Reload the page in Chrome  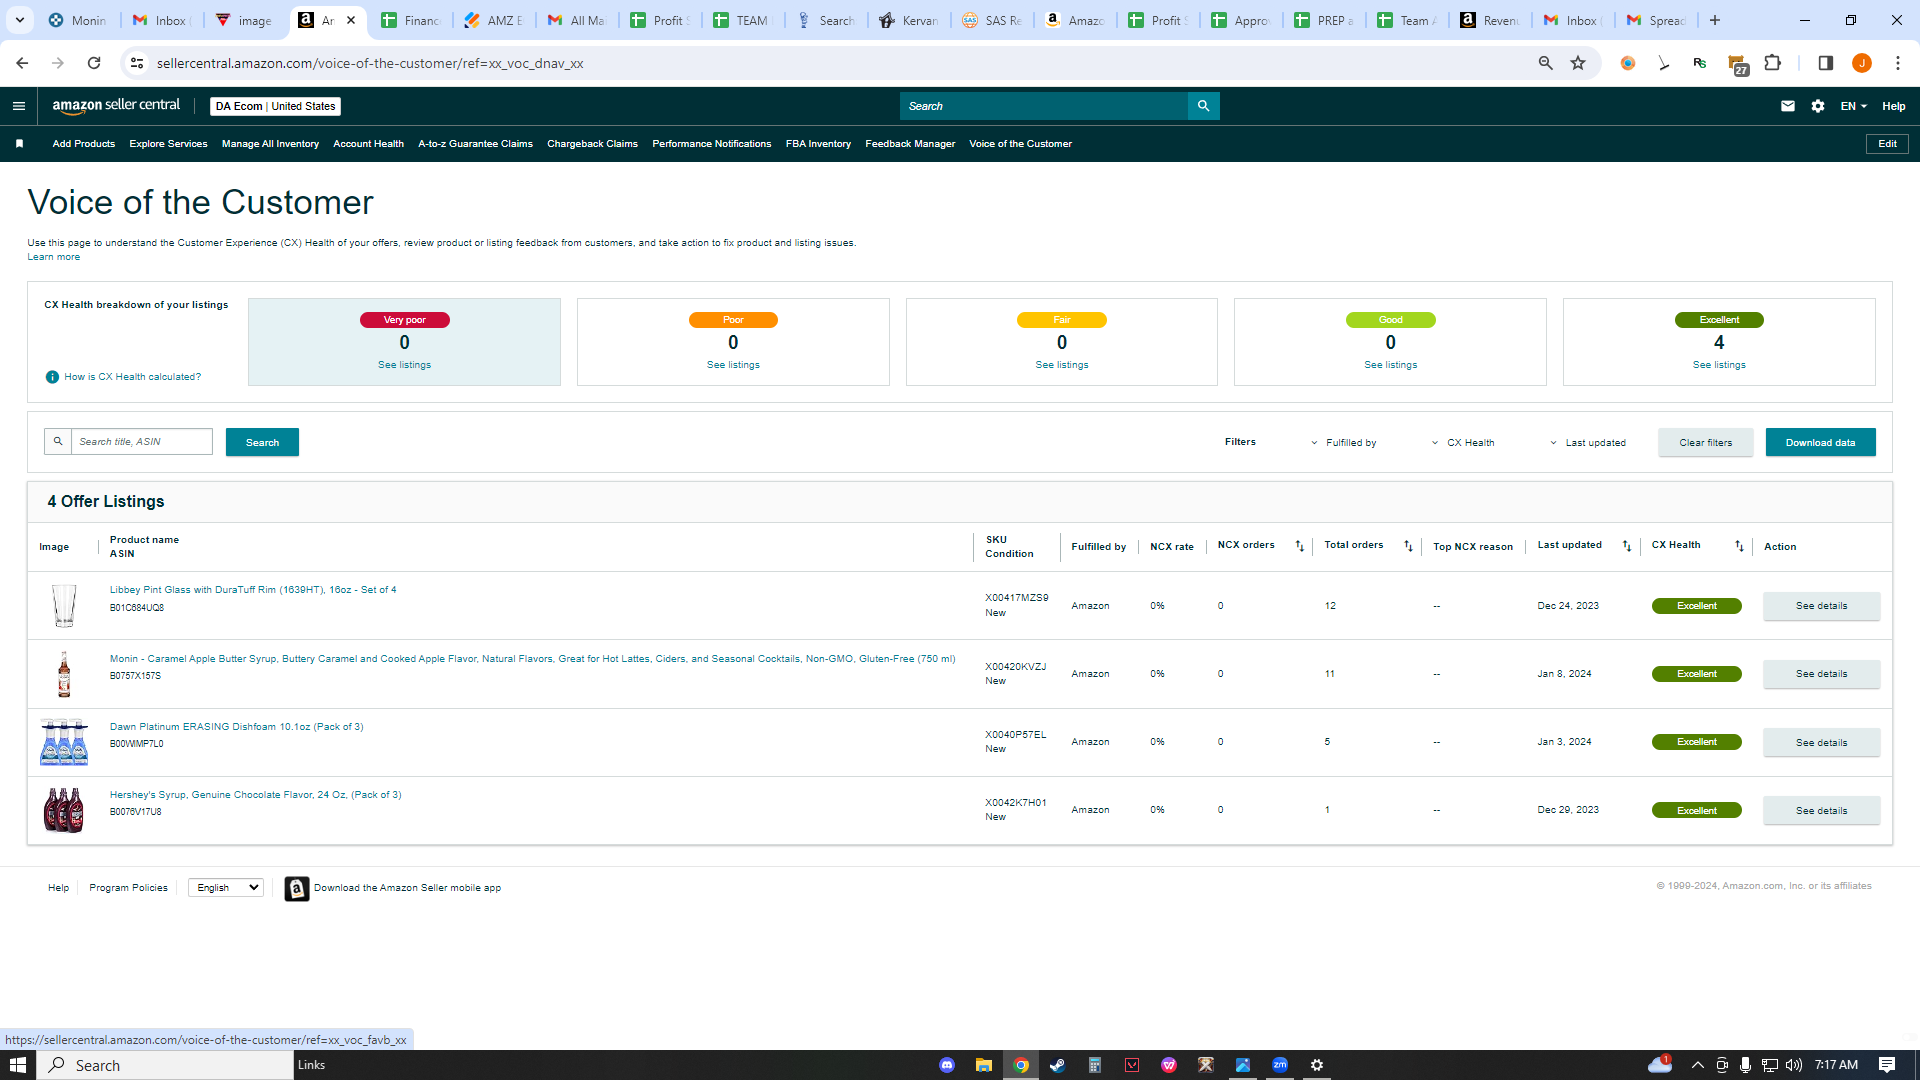coord(94,63)
